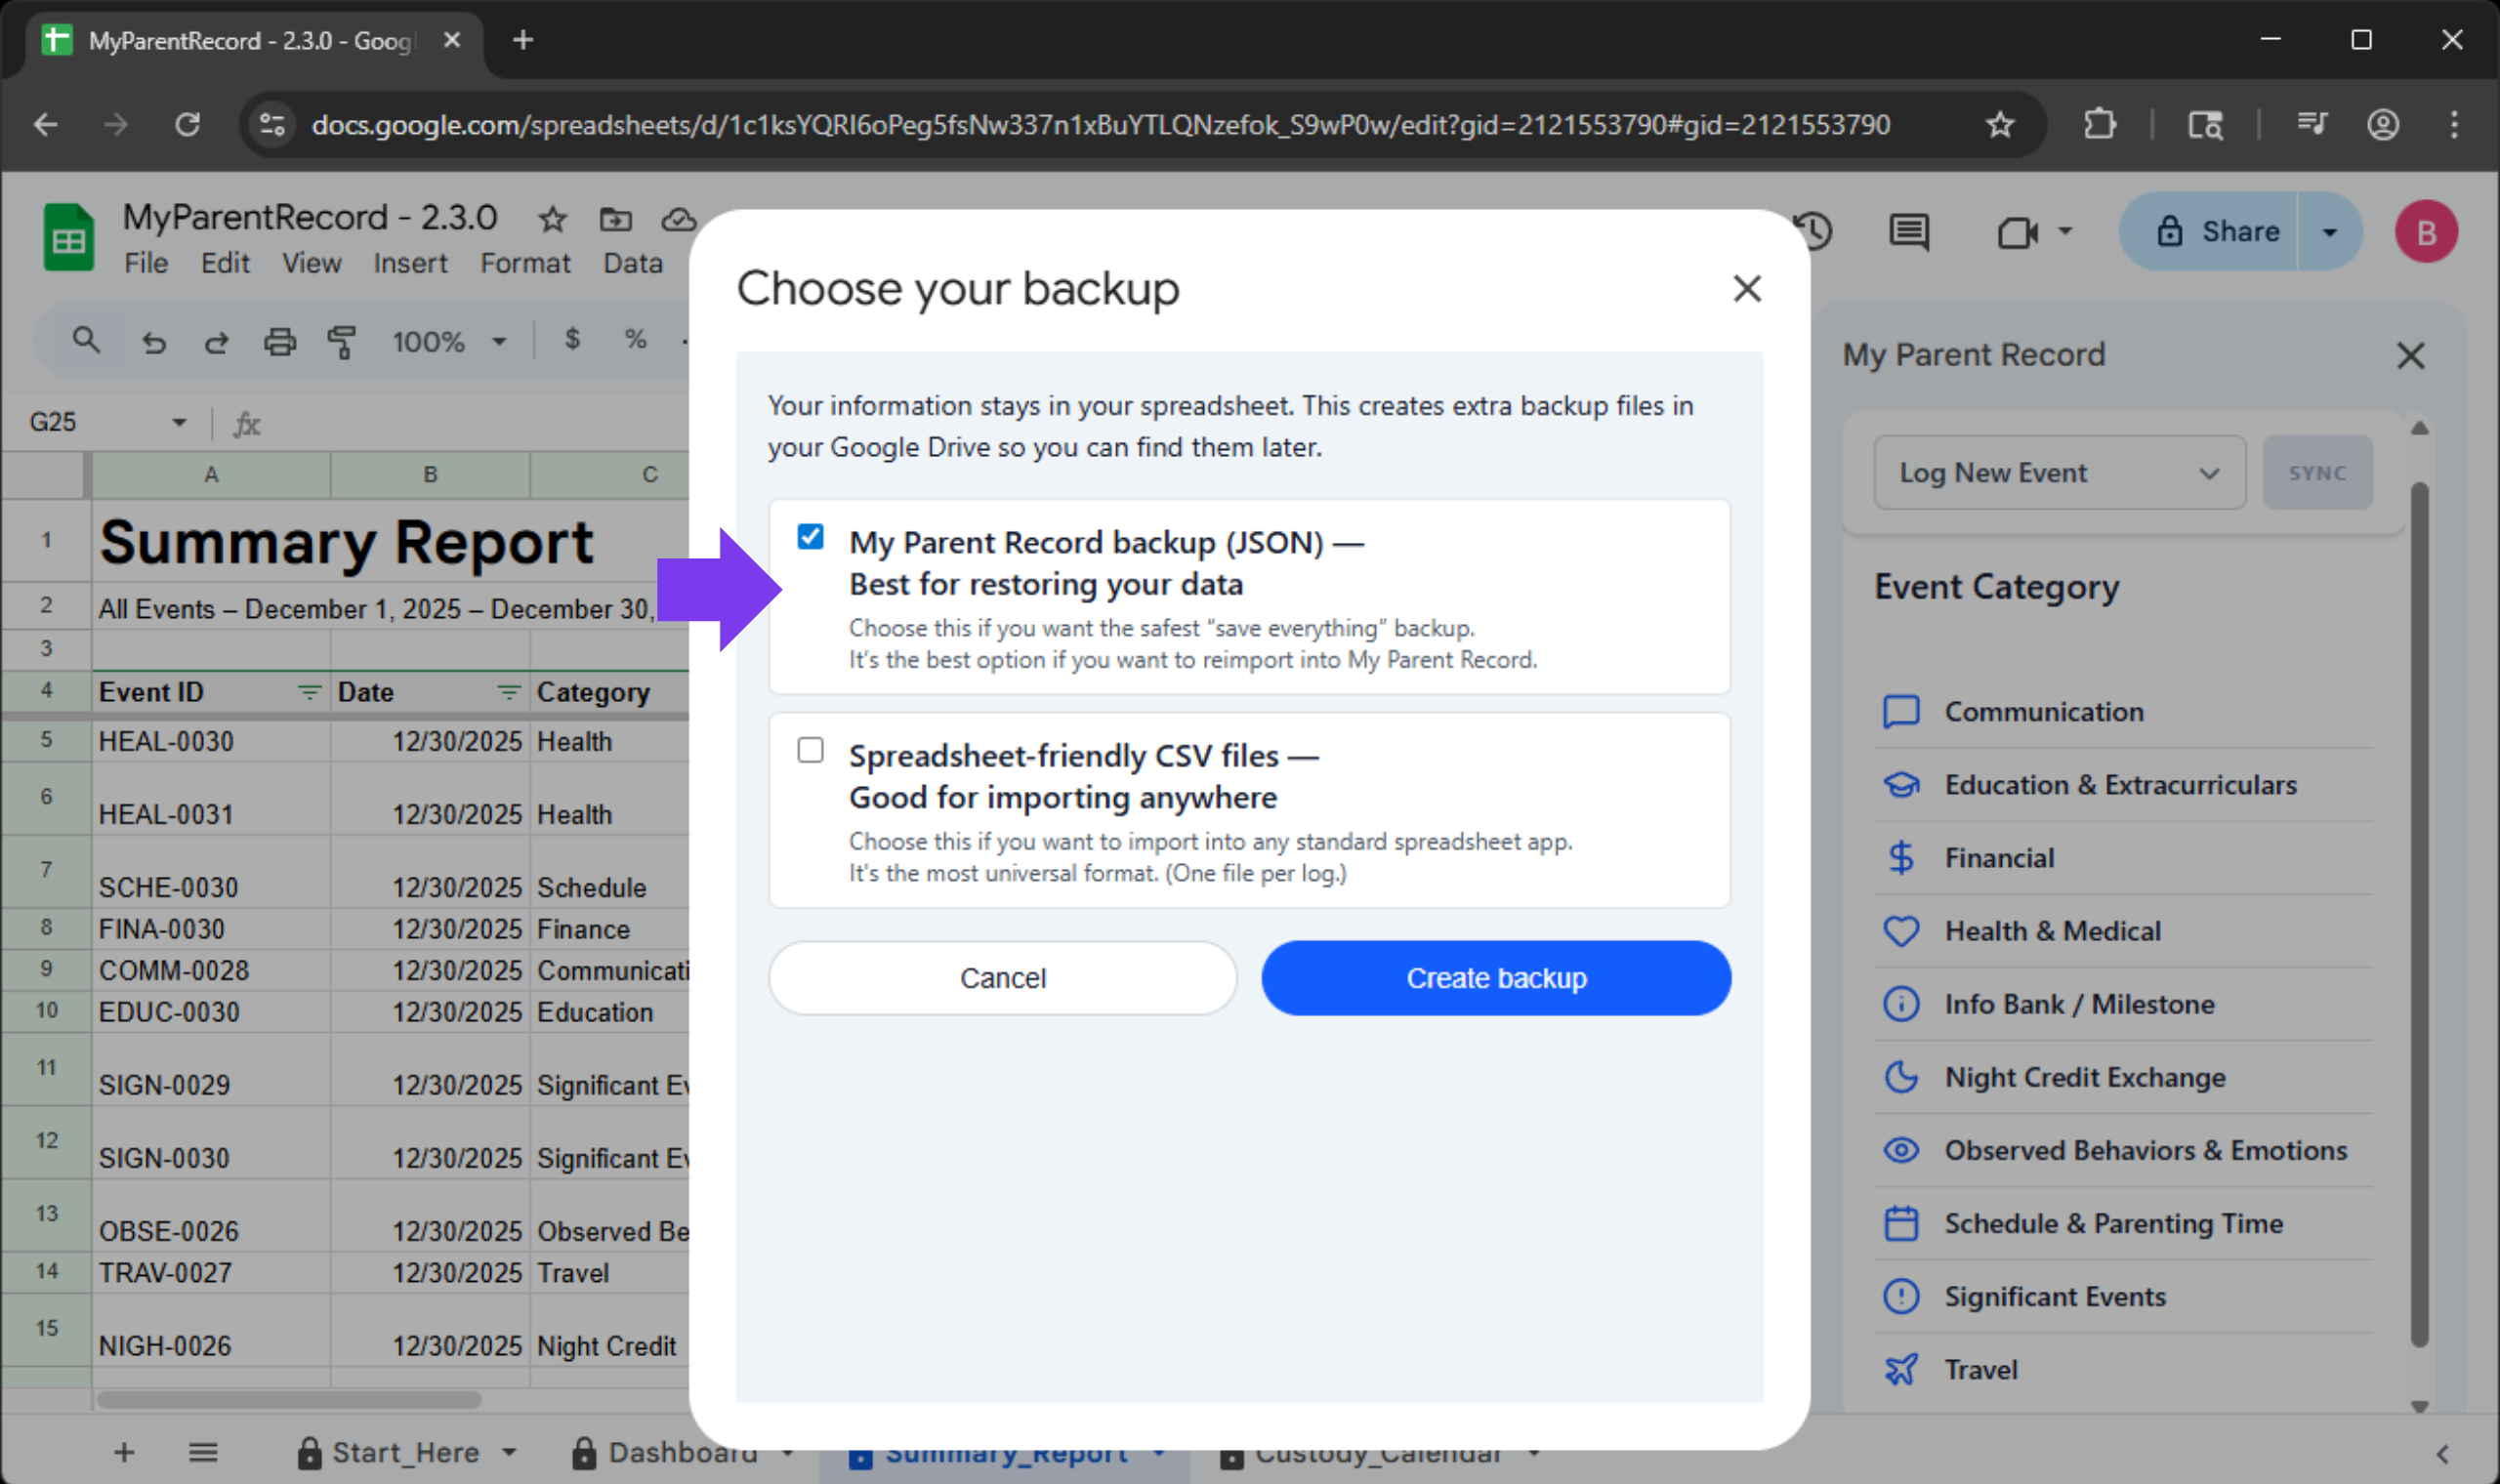Format as percent toolbar icon
Image resolution: width=2500 pixels, height=1484 pixels.
pos(635,340)
